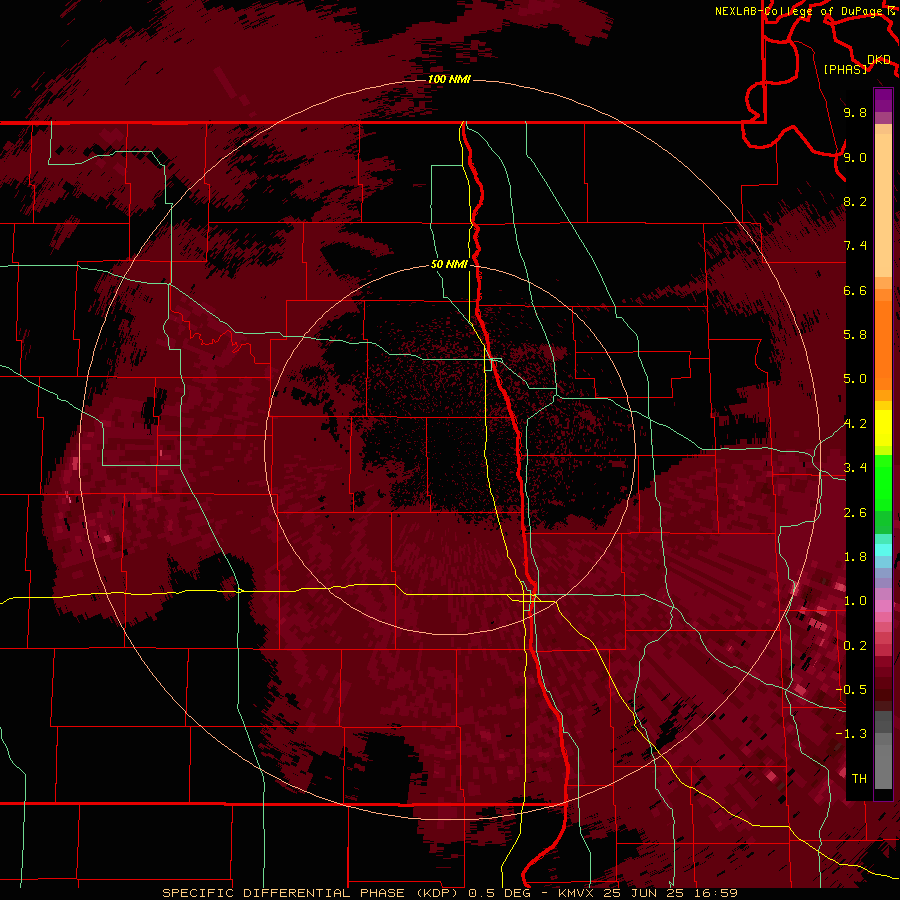Click the (KDP) product abbreviation in the caption
The height and width of the screenshot is (900, 900).
coord(436,893)
